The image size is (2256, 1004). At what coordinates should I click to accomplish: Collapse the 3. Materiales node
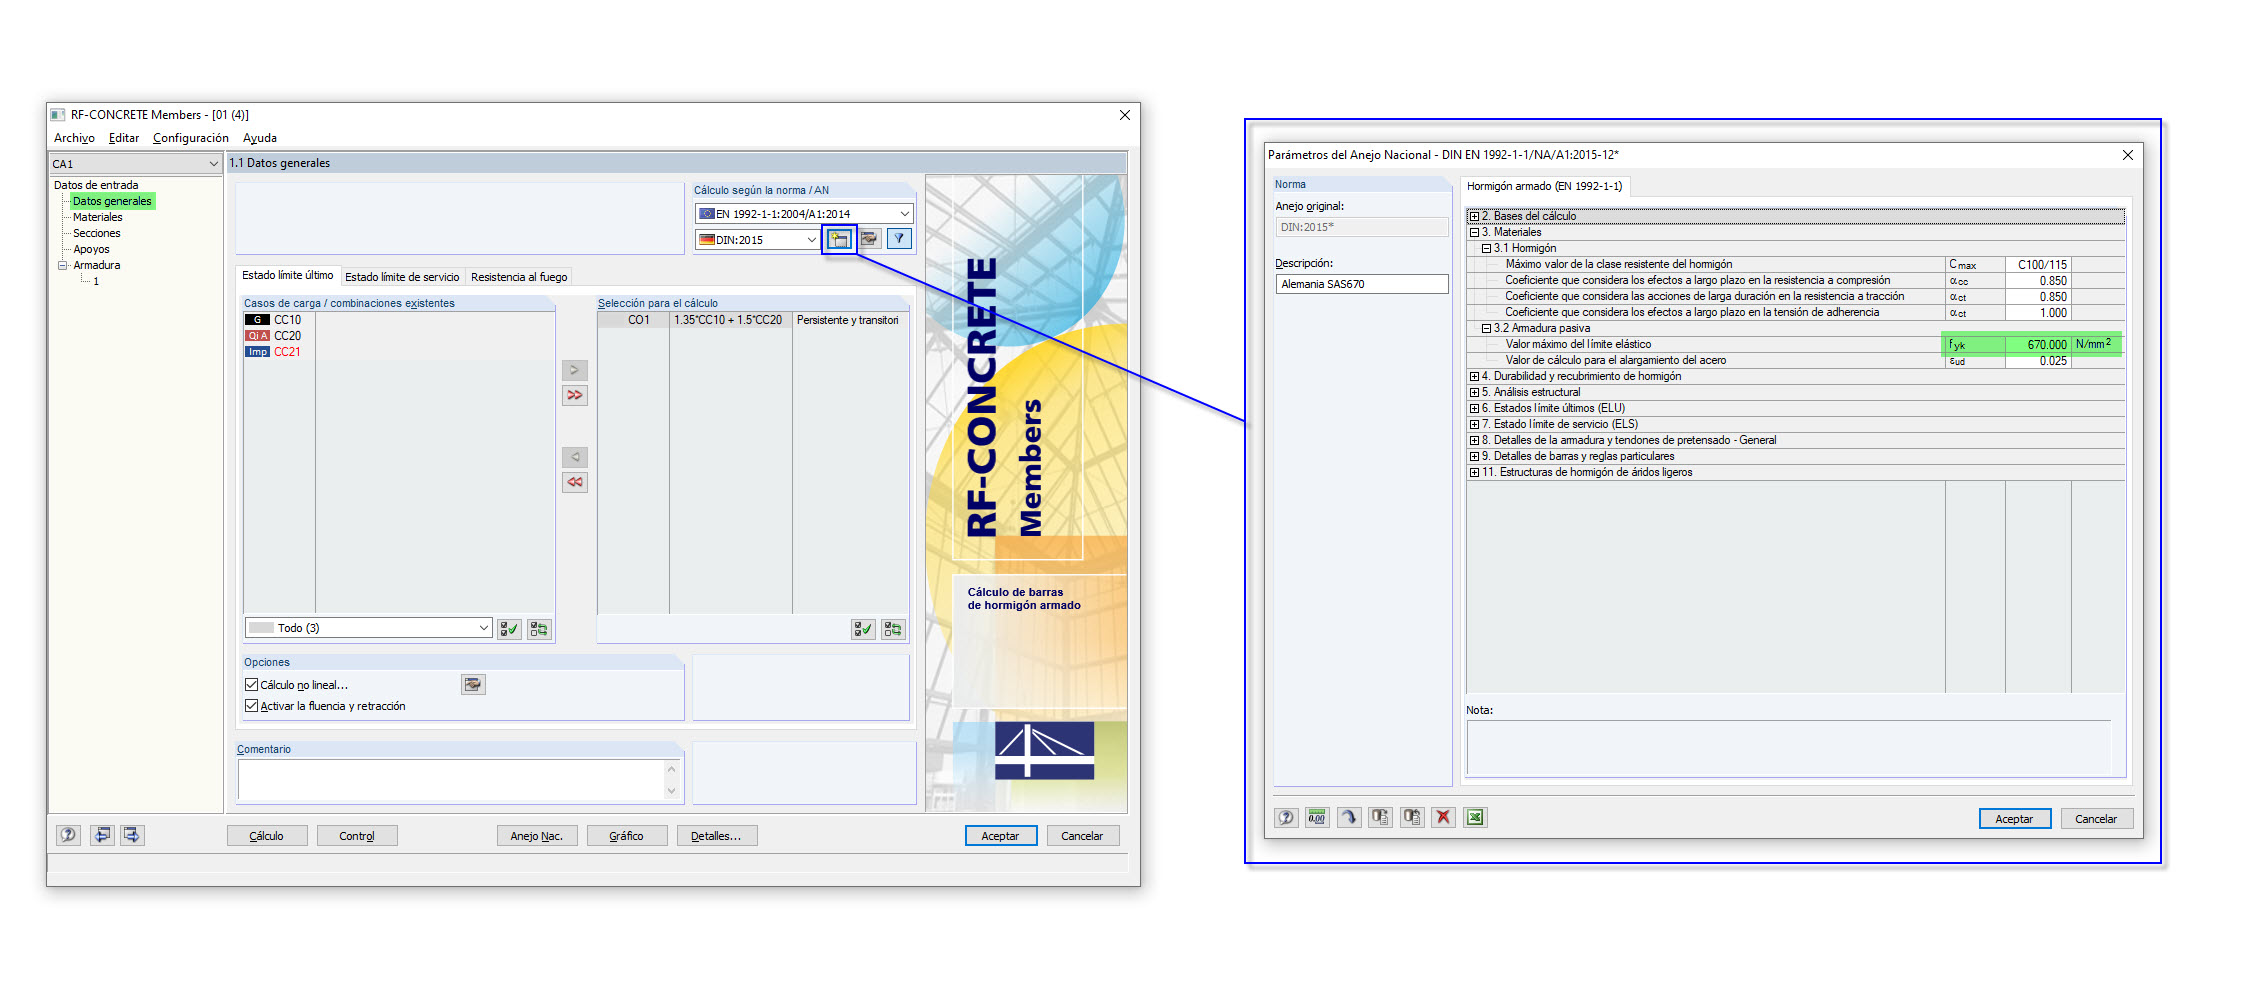pos(1474,232)
